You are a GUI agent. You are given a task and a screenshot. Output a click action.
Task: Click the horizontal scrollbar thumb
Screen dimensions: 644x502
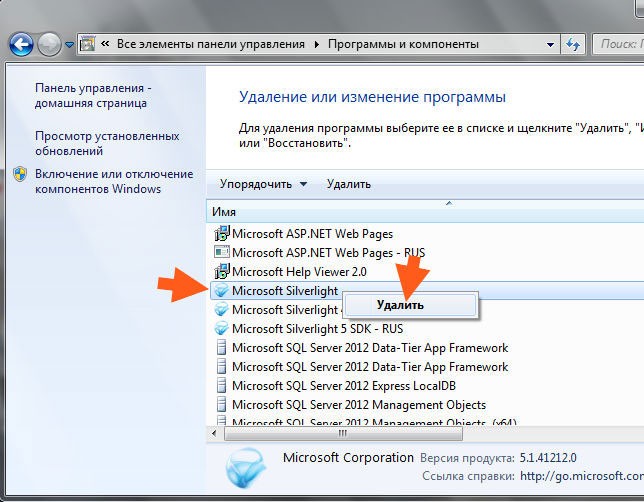point(343,433)
